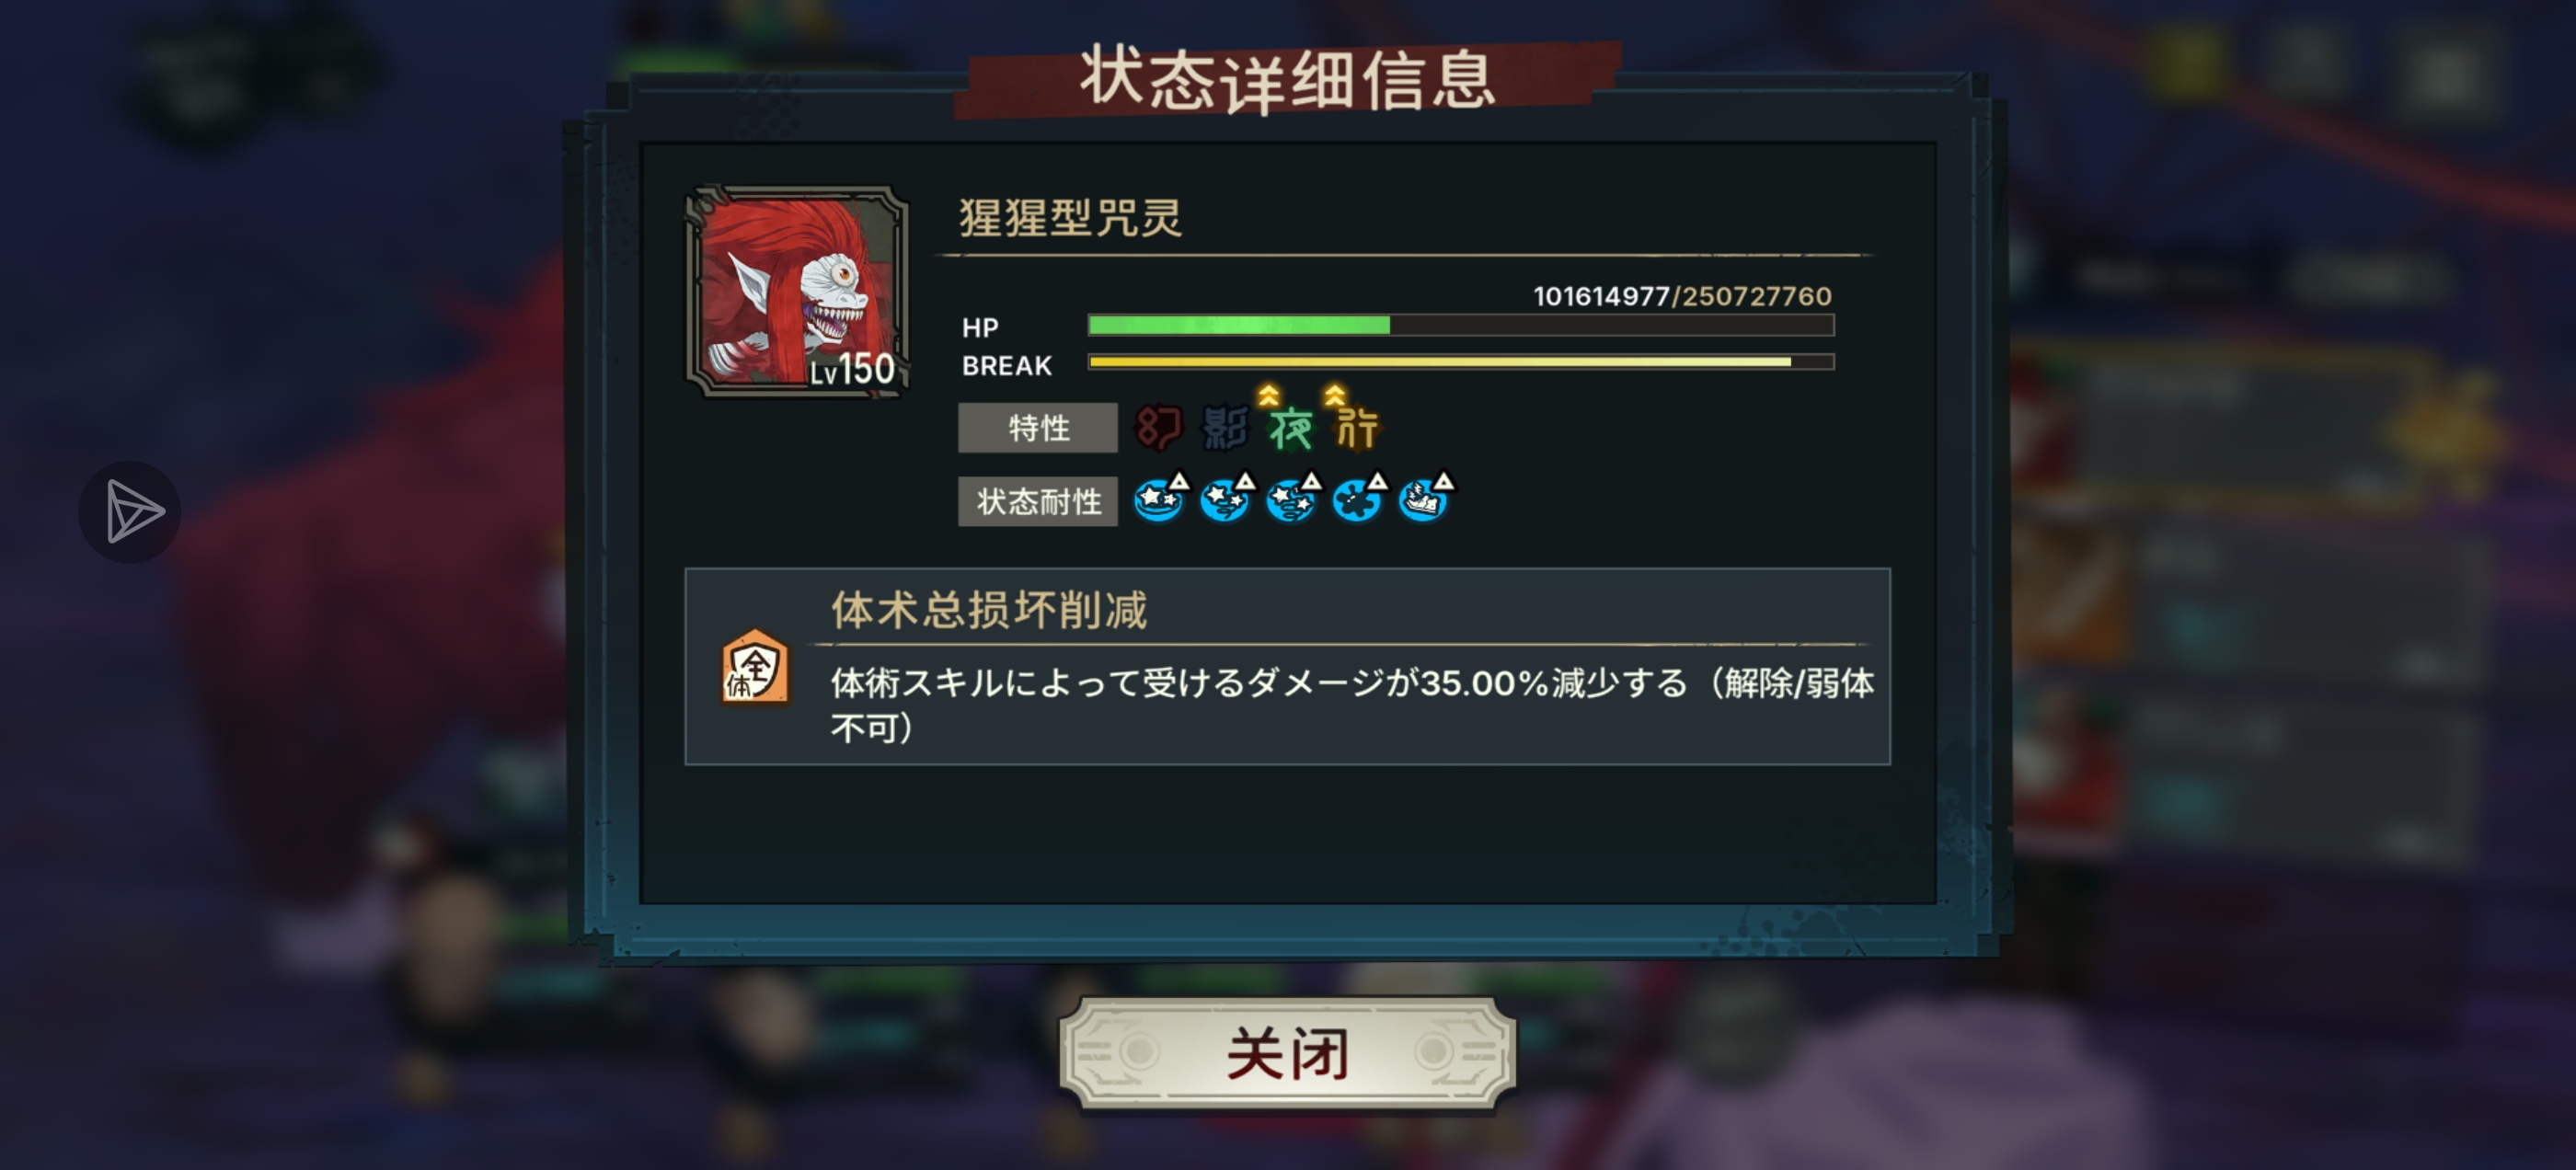Screen dimensions: 2576x1170
Task: Click the 状态详细信息 title banner
Action: point(1287,79)
